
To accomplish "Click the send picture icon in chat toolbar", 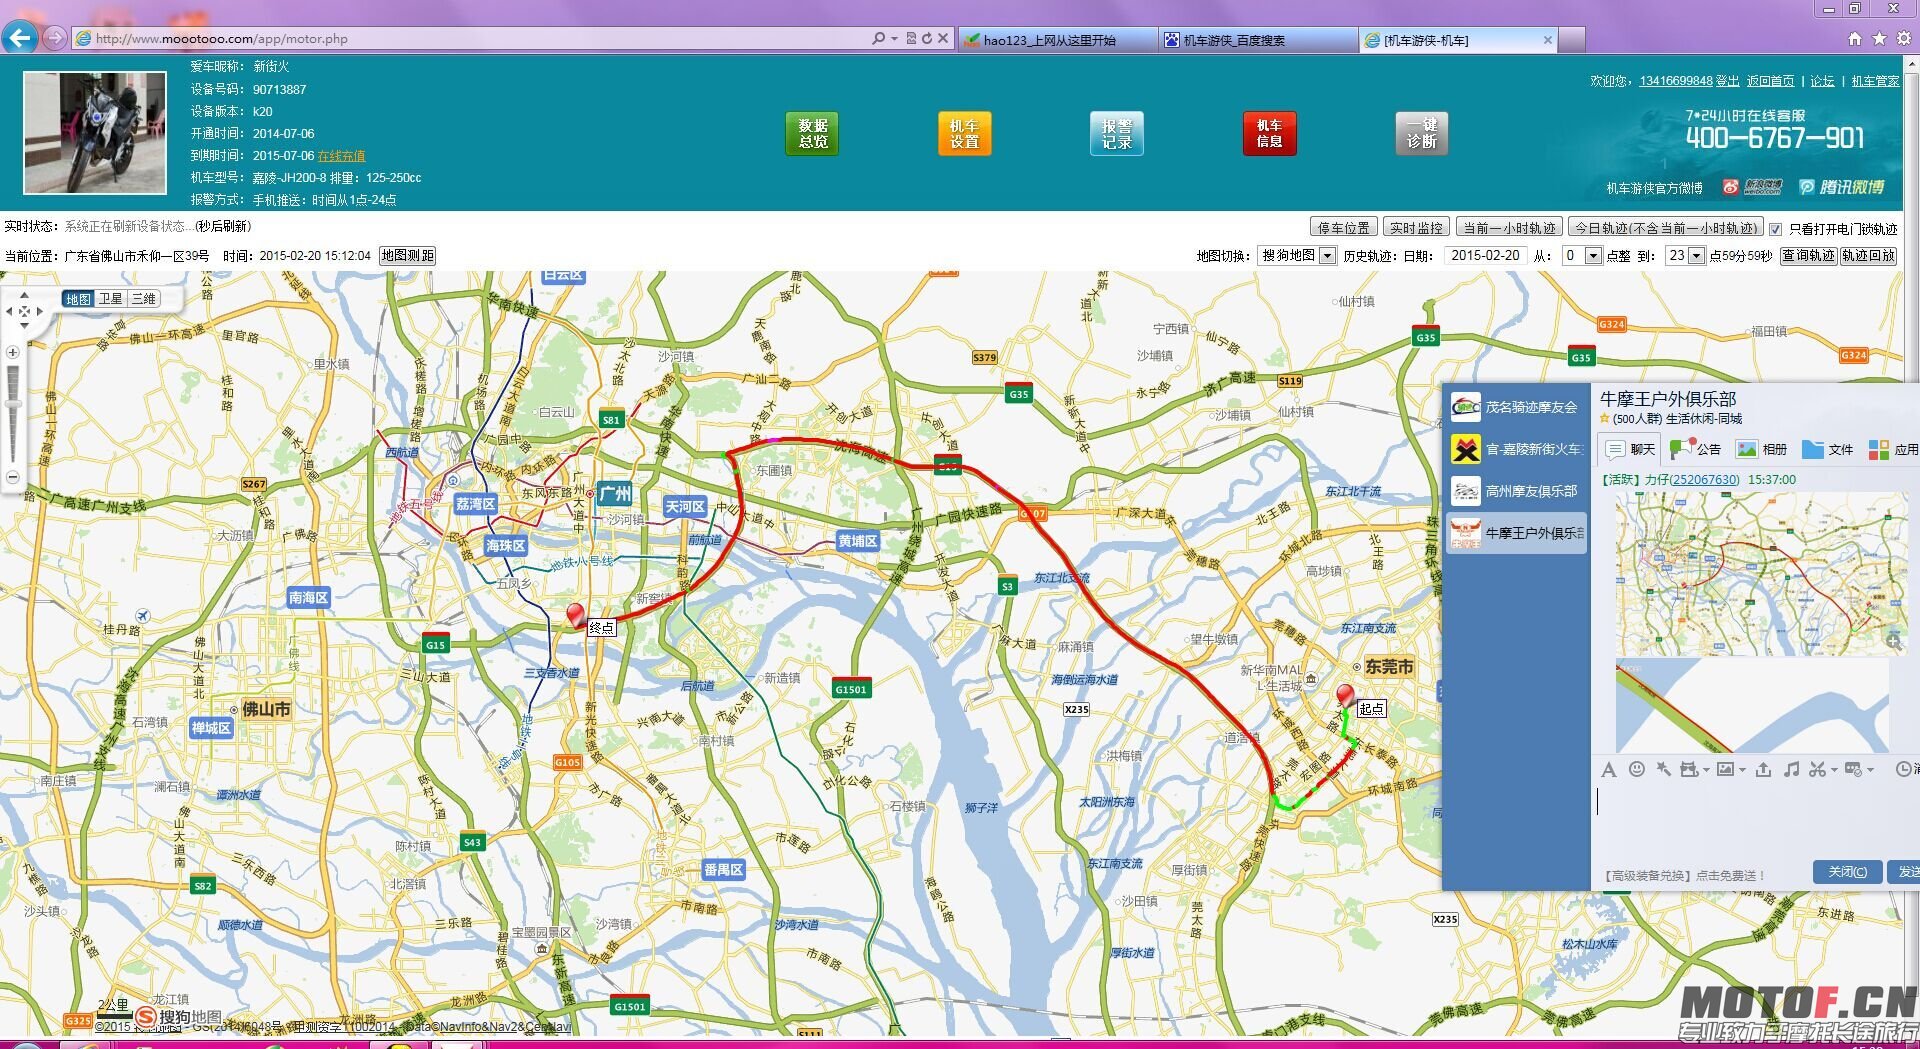I will (x=1725, y=769).
